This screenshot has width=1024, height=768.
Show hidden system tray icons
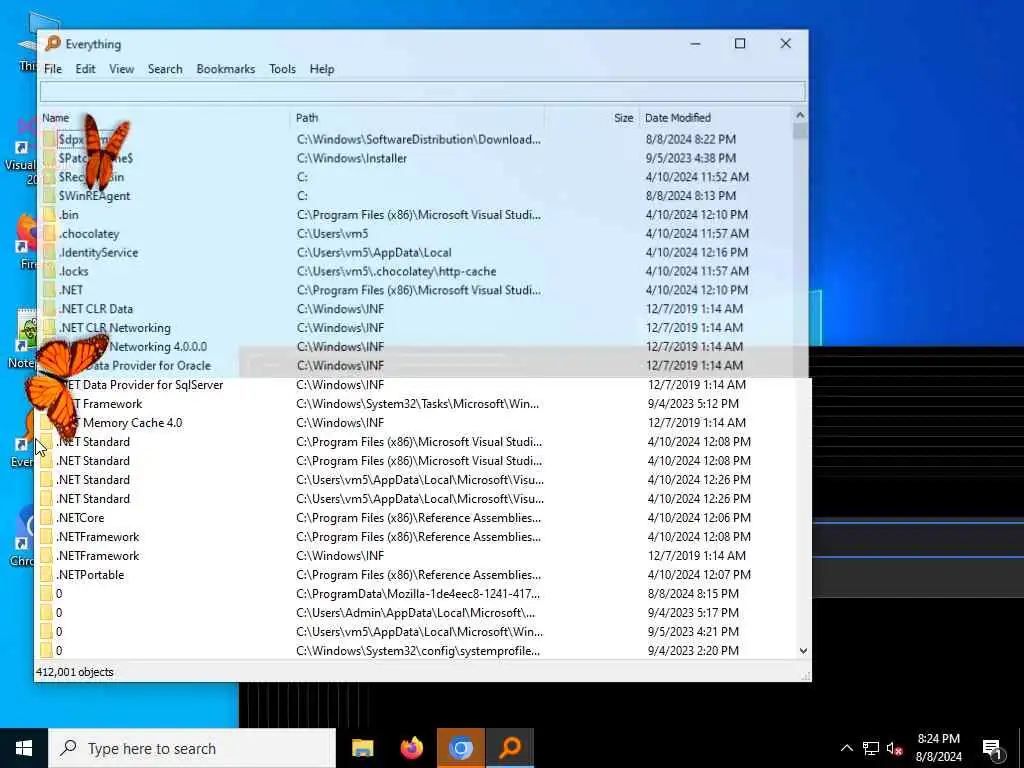[846, 748]
